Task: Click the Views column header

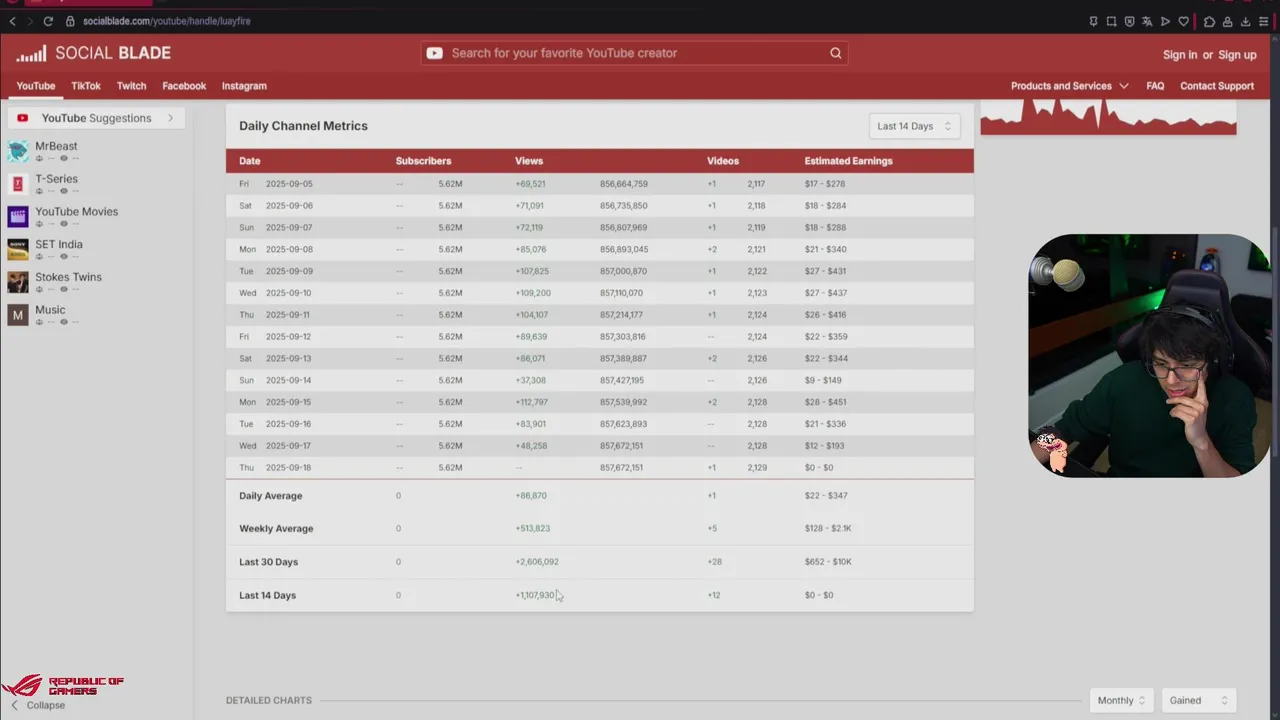Action: tap(529, 161)
